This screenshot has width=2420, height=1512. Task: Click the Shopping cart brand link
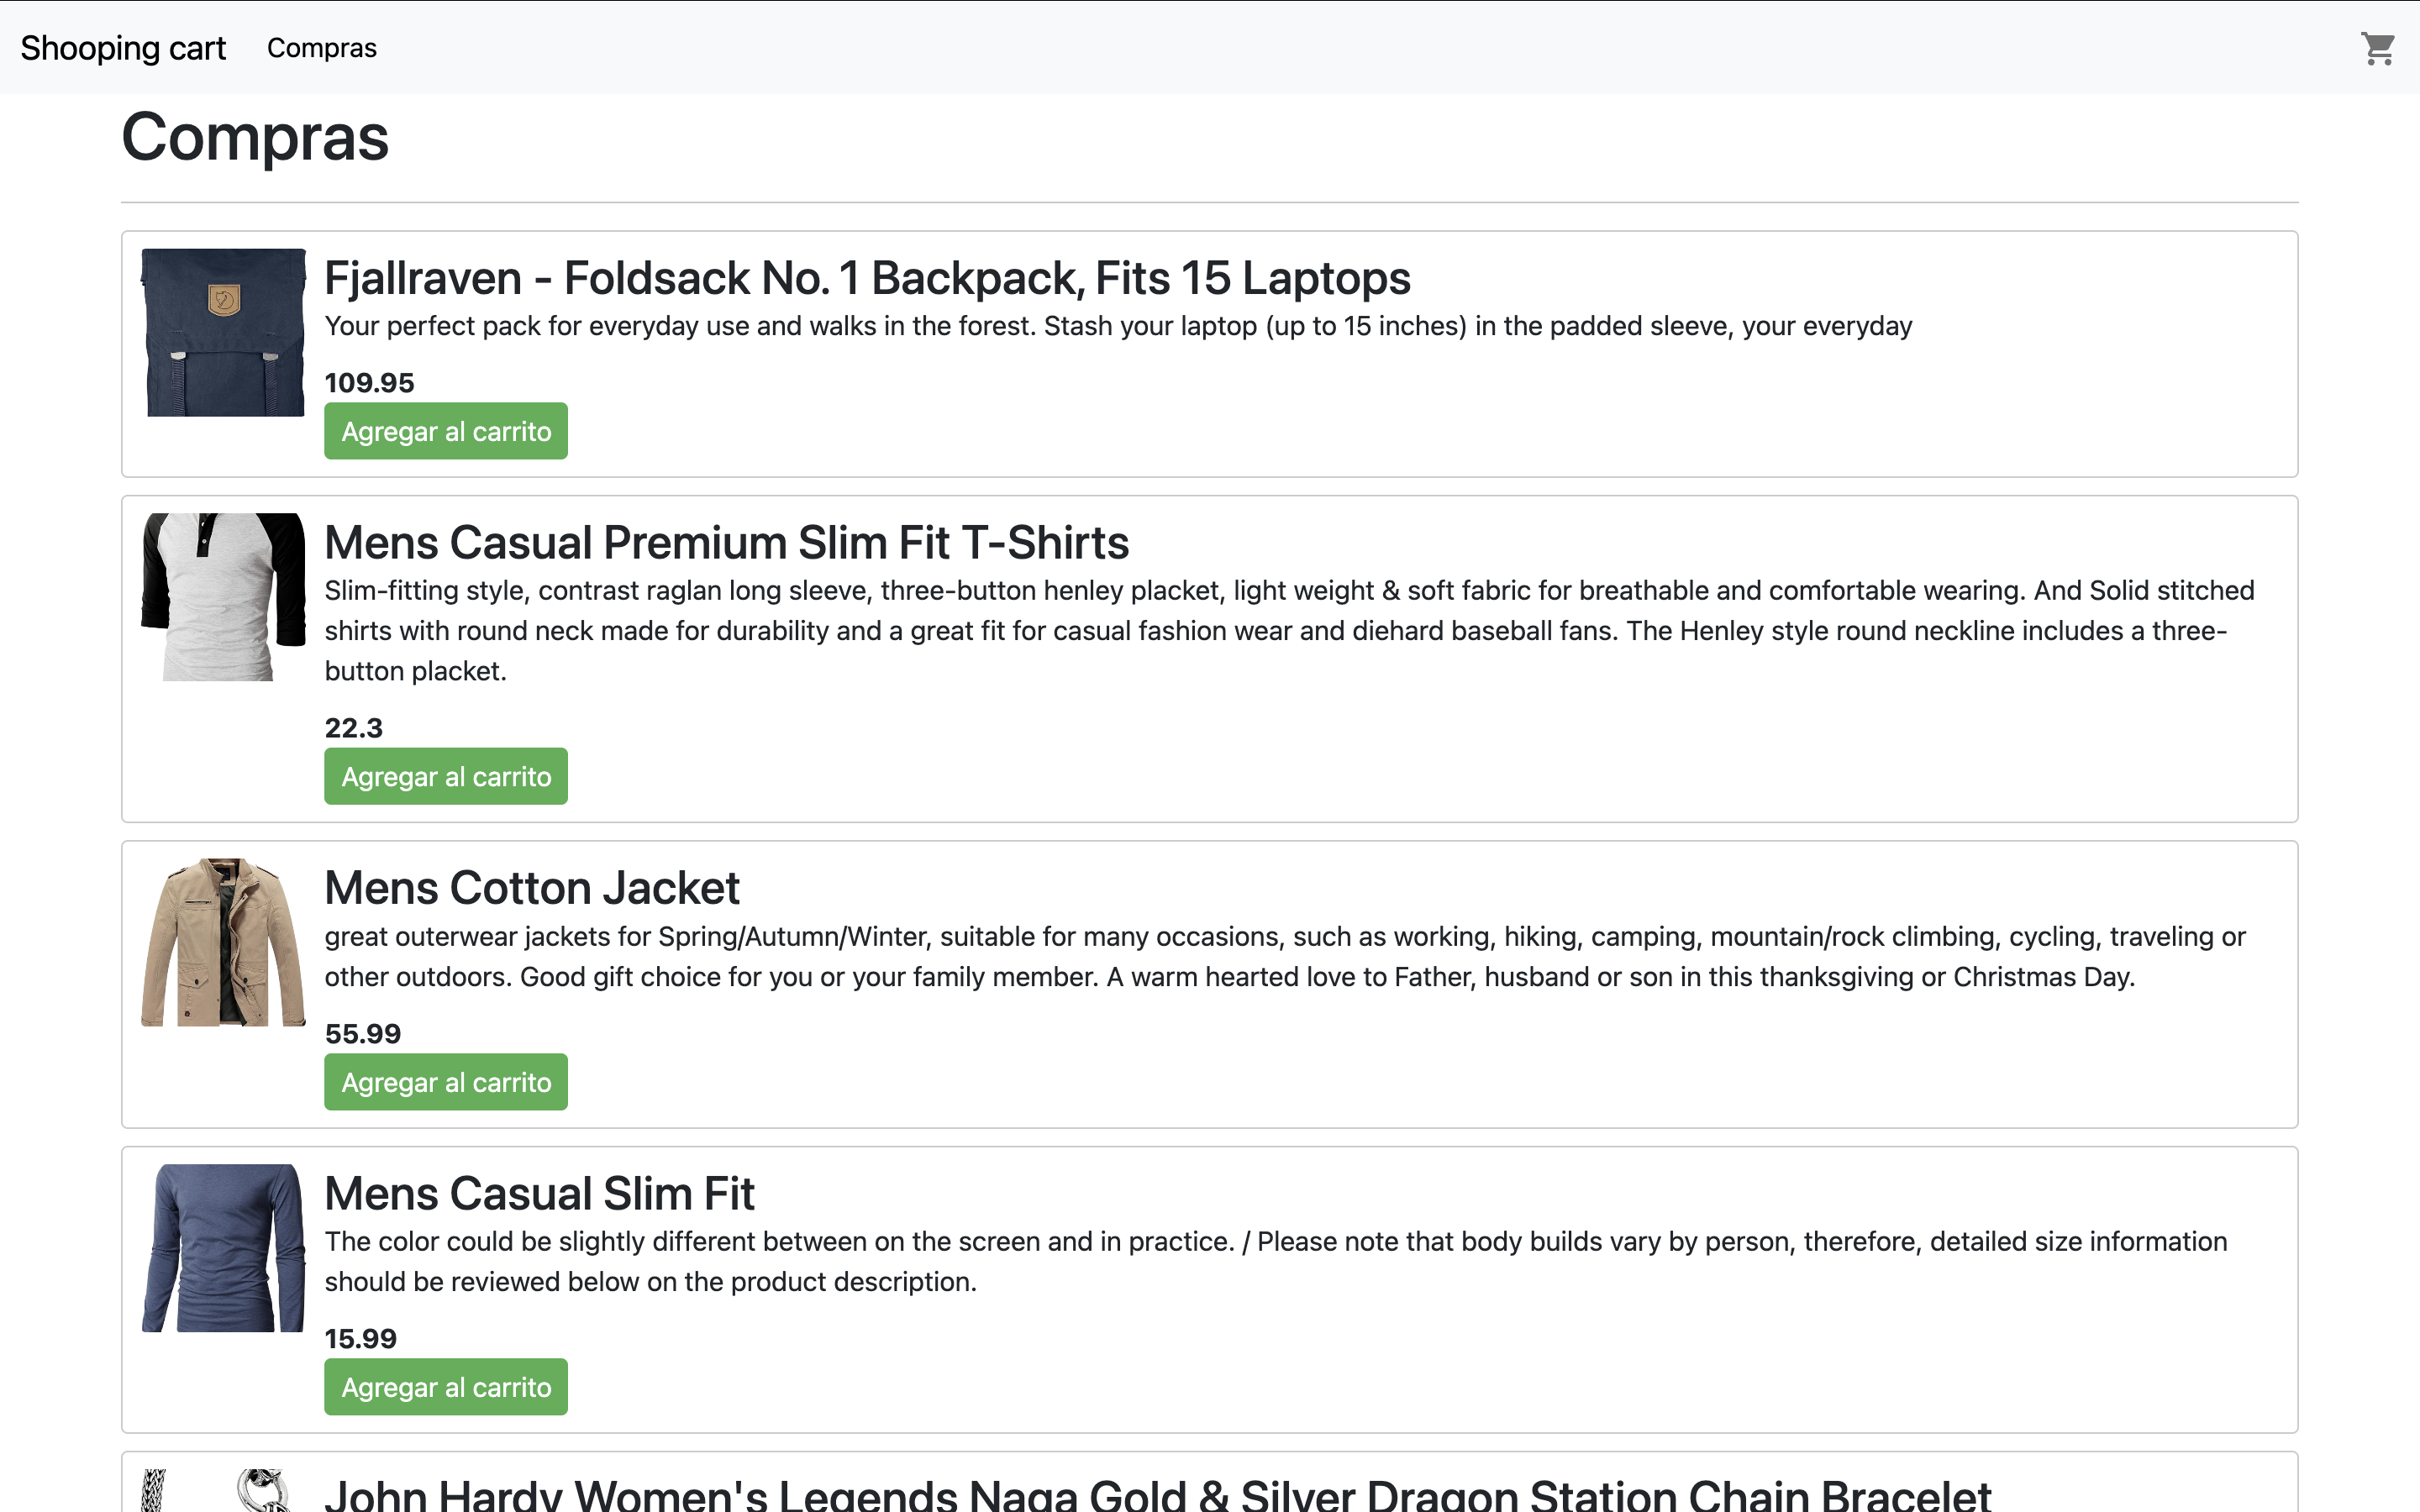123,48
